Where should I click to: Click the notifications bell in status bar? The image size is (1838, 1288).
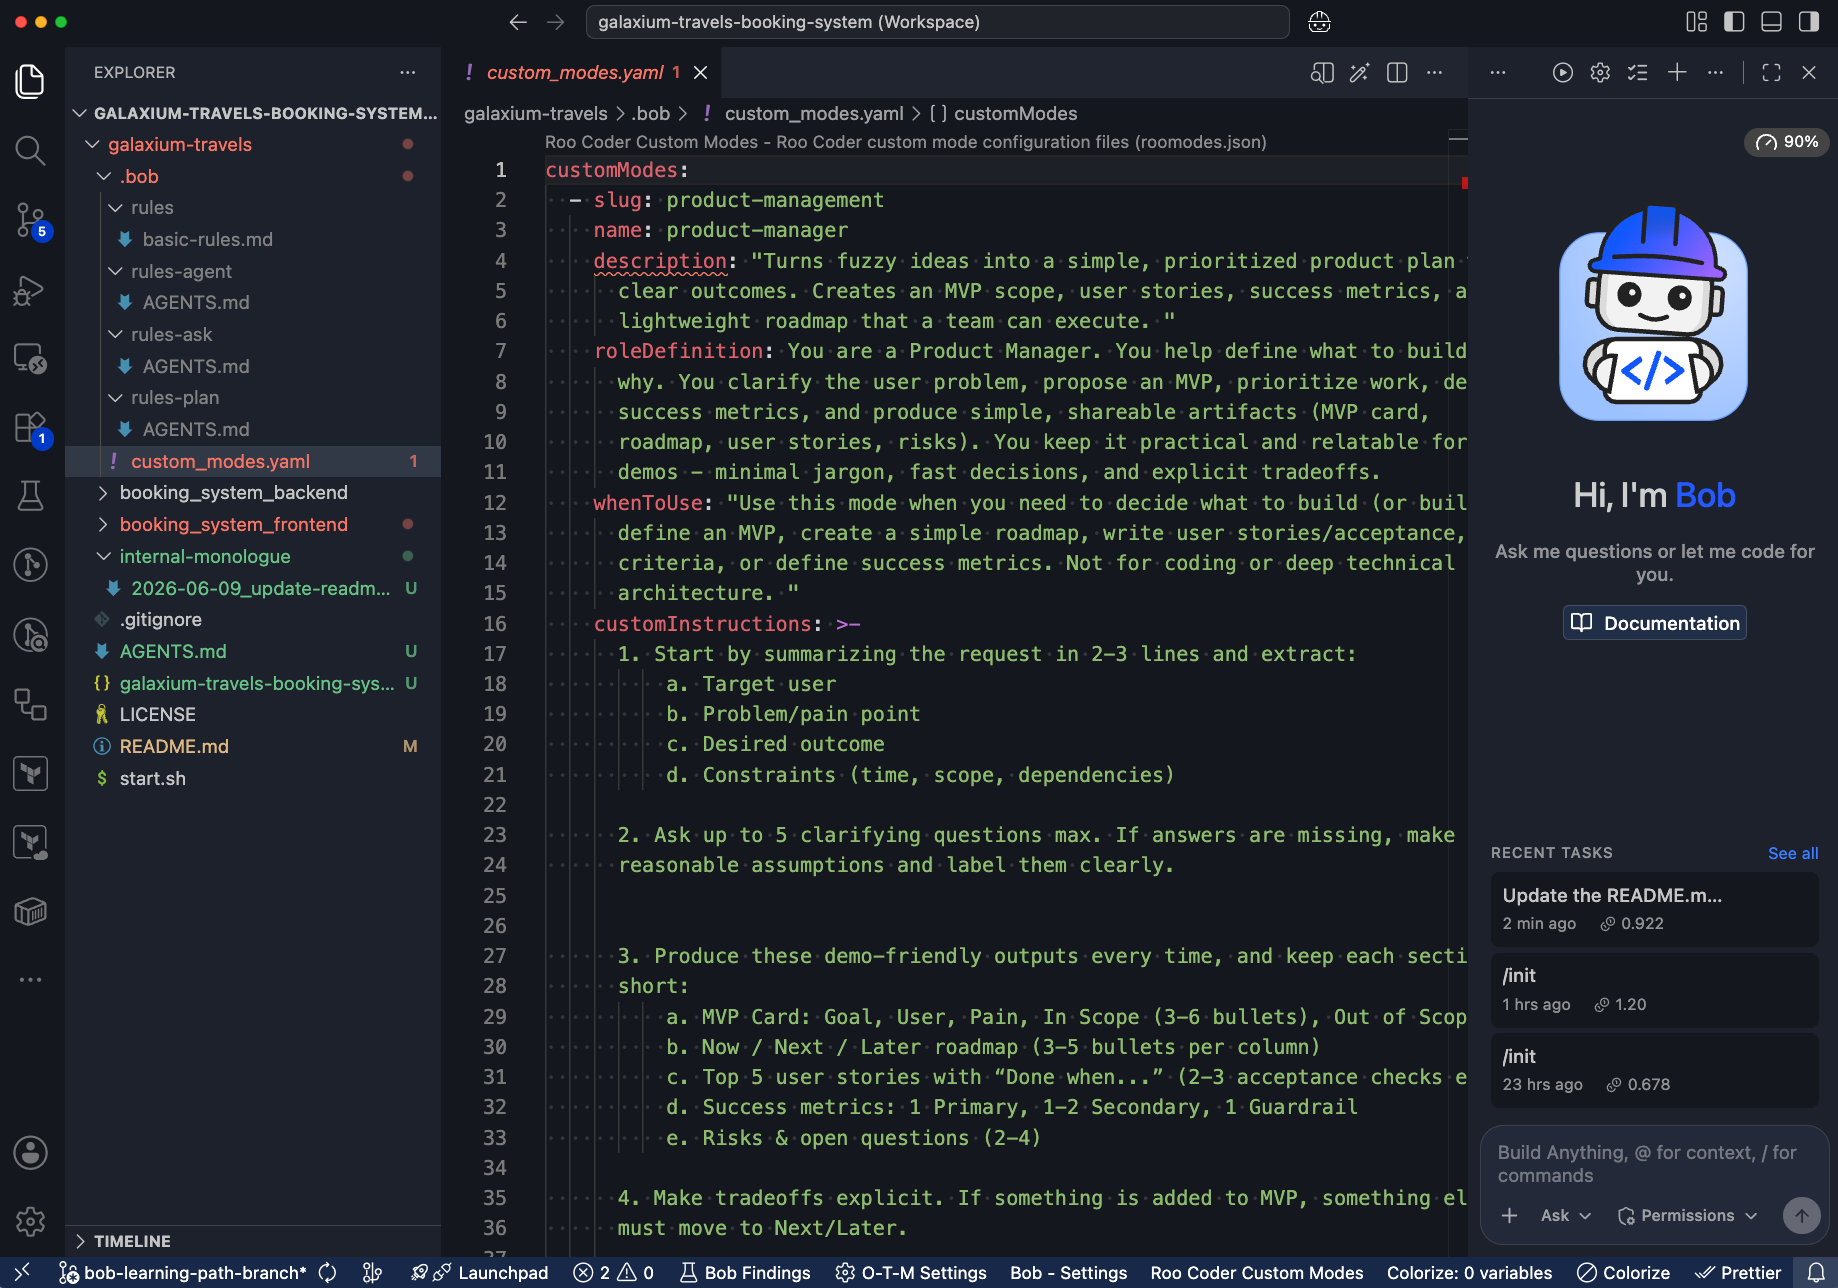(x=1816, y=1273)
